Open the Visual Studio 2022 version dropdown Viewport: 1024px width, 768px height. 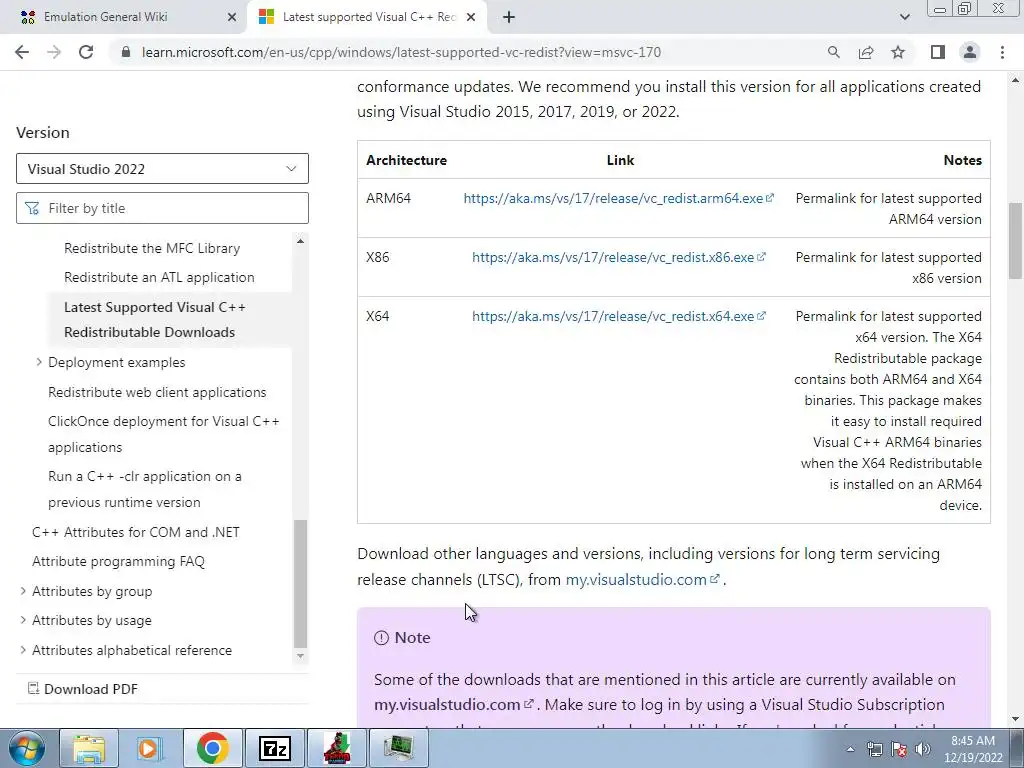coord(162,169)
